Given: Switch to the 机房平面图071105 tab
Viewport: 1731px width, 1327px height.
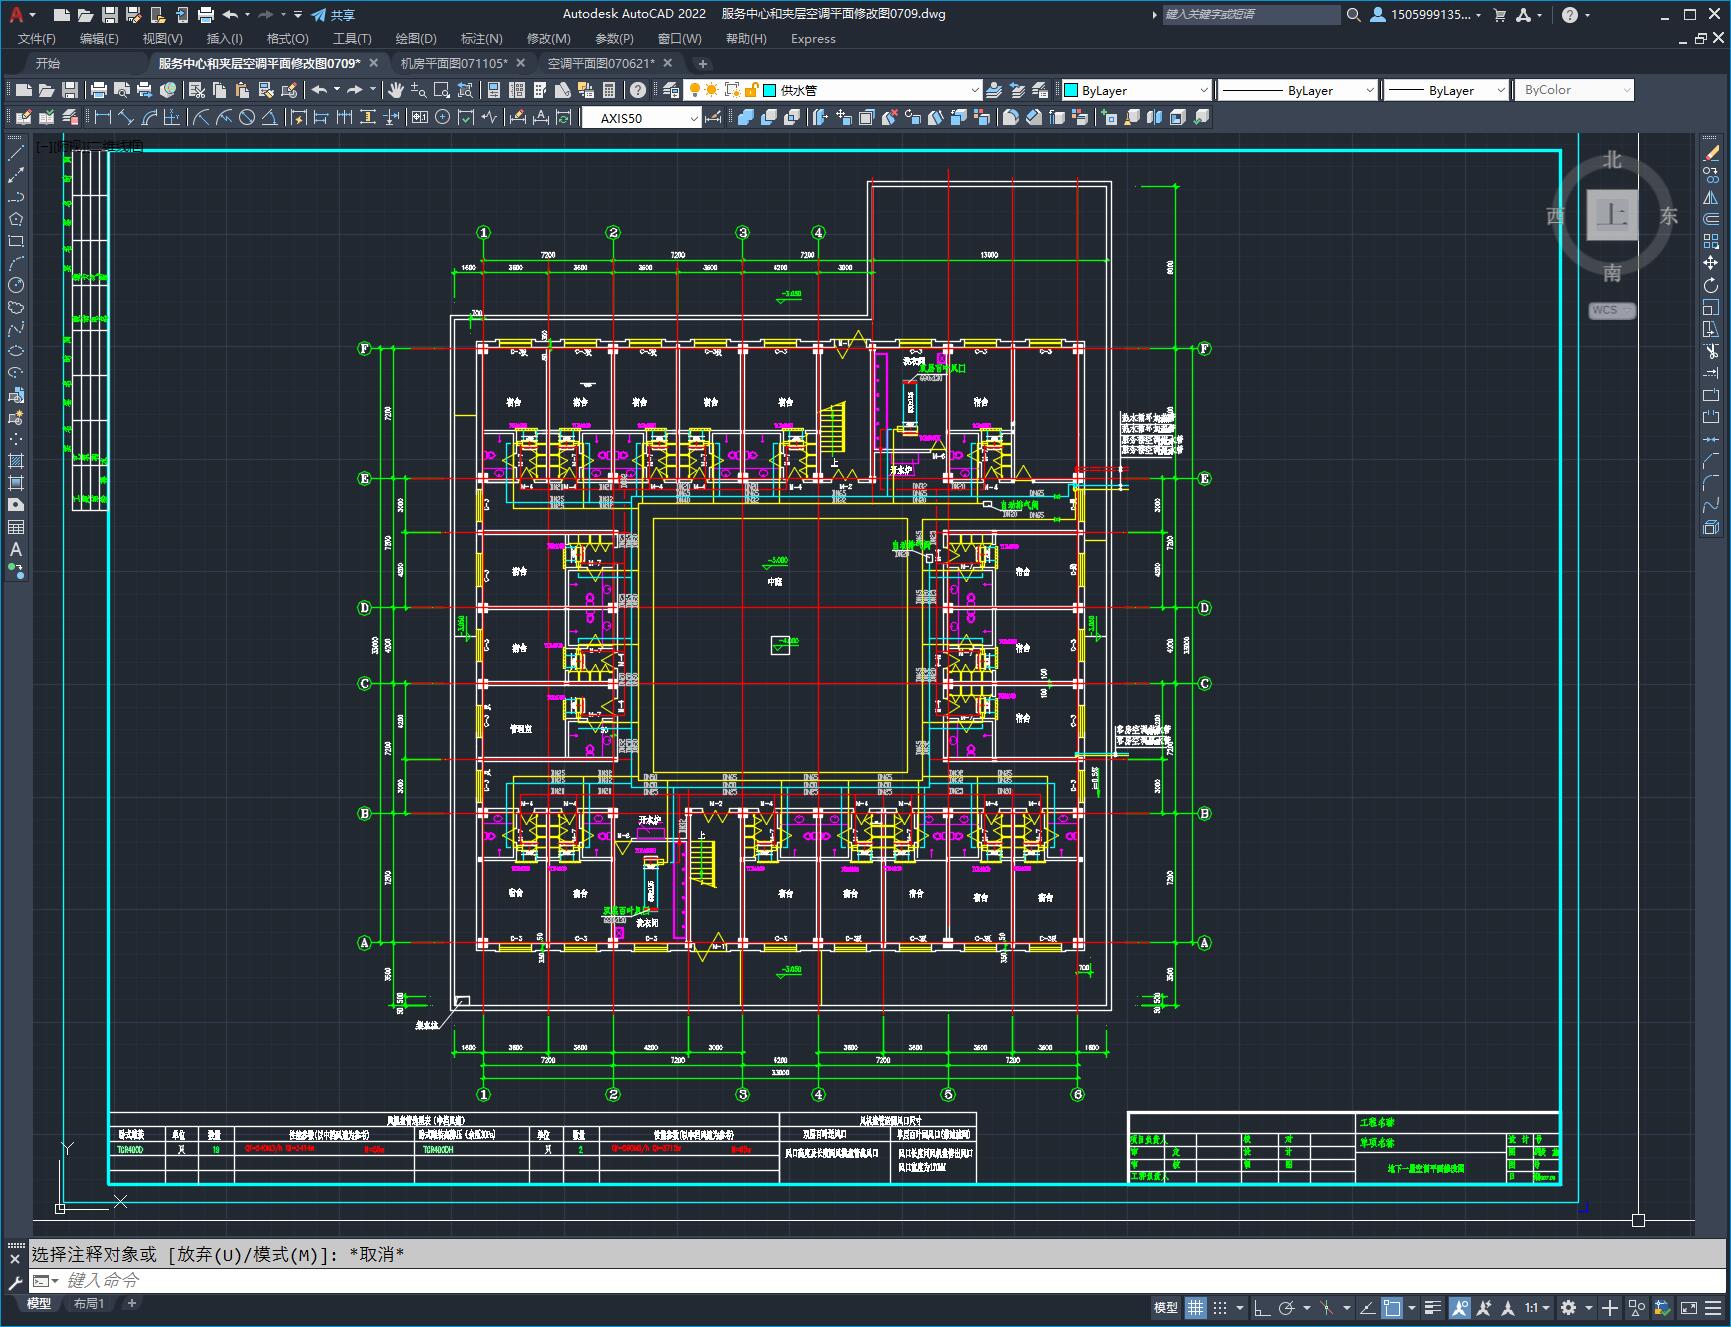Looking at the screenshot, I should (454, 63).
